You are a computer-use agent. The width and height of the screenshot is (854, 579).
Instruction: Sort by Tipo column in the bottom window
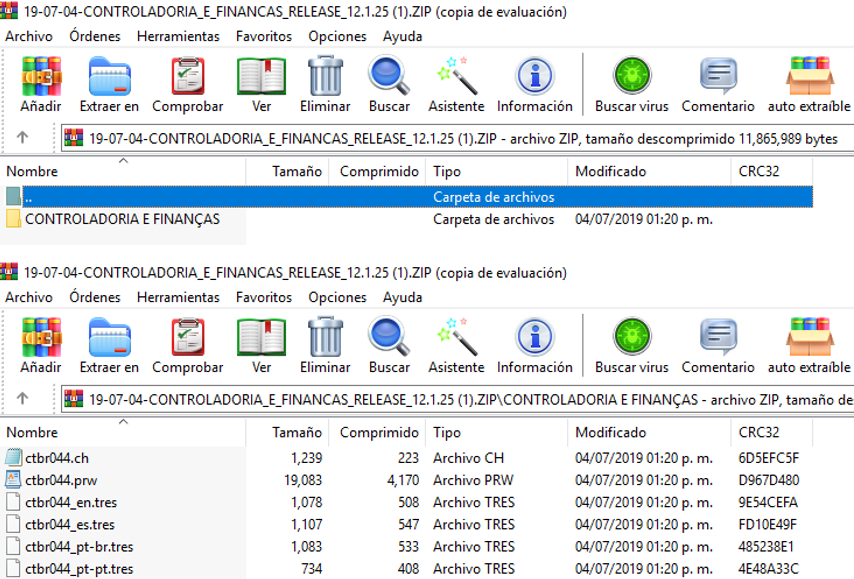point(497,432)
